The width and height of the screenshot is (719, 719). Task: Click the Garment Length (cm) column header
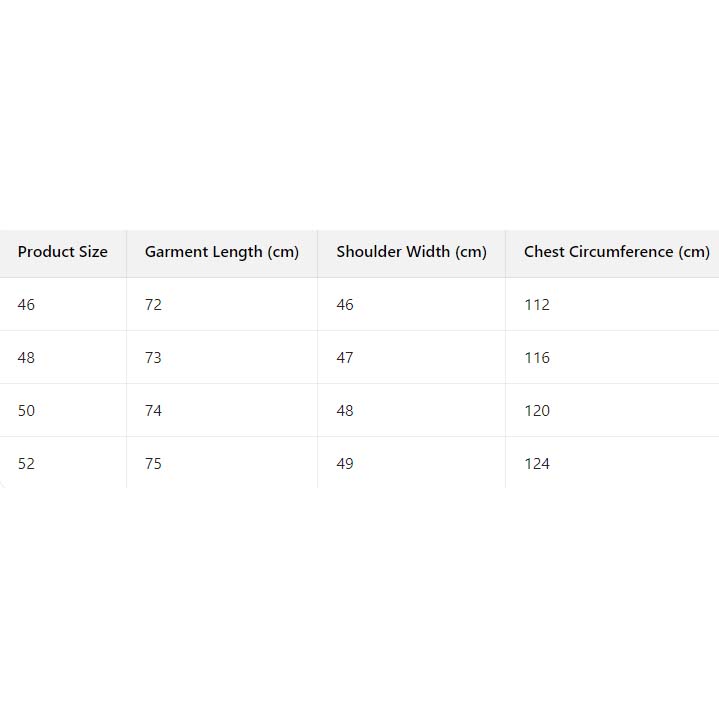tap(221, 252)
